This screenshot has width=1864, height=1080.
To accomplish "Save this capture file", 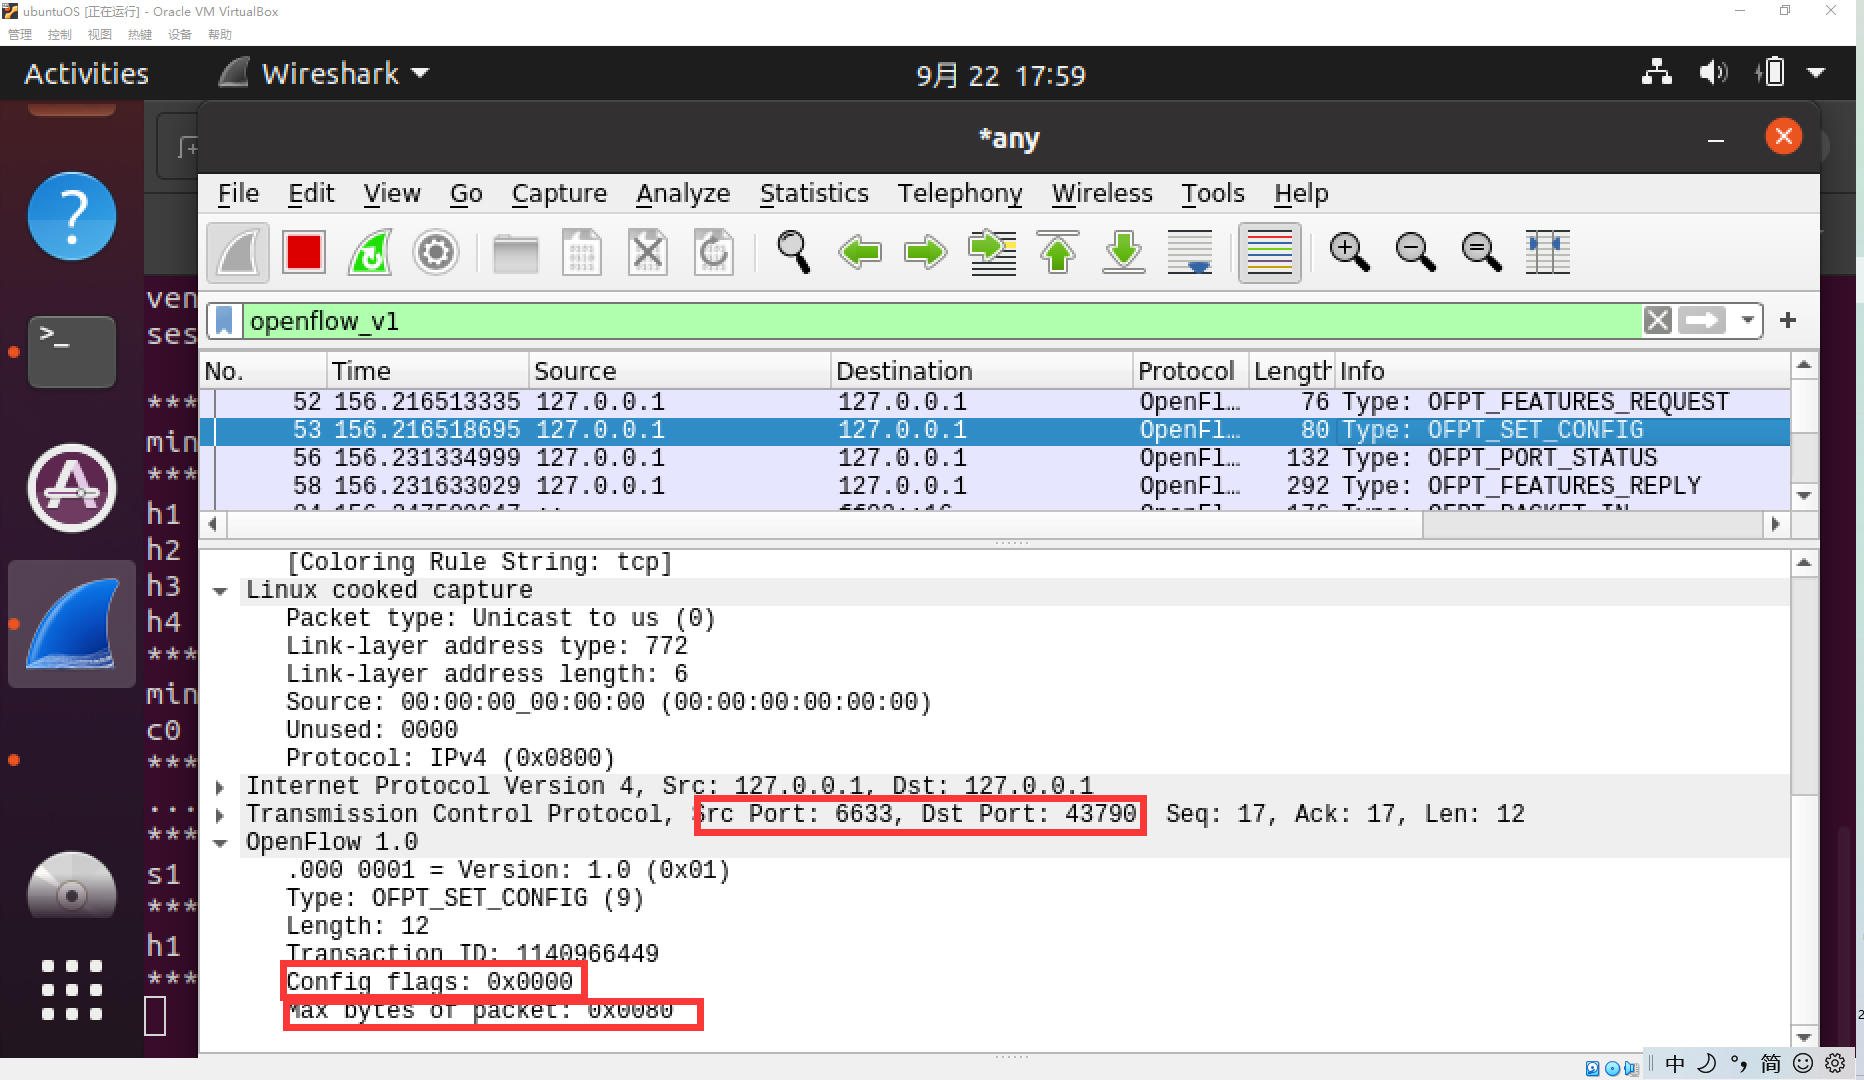I will 582,253.
